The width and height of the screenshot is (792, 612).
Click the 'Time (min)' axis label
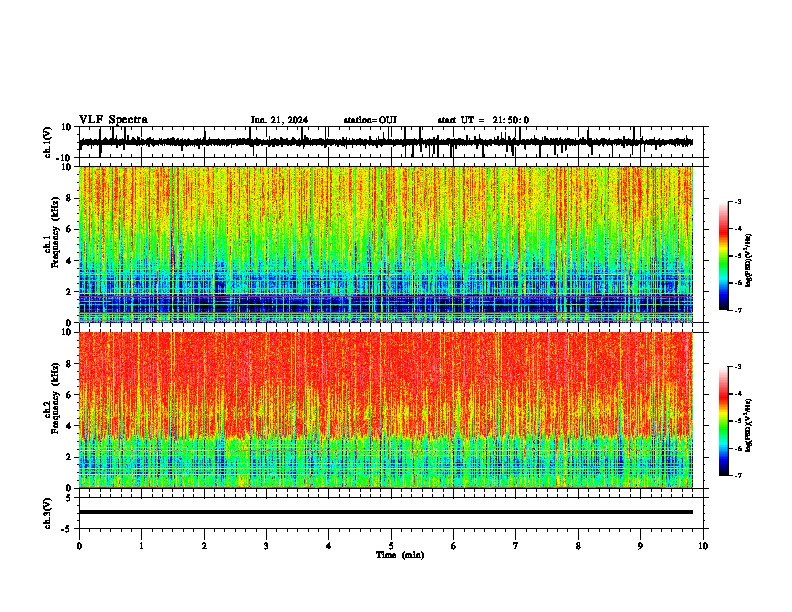coord(400,555)
